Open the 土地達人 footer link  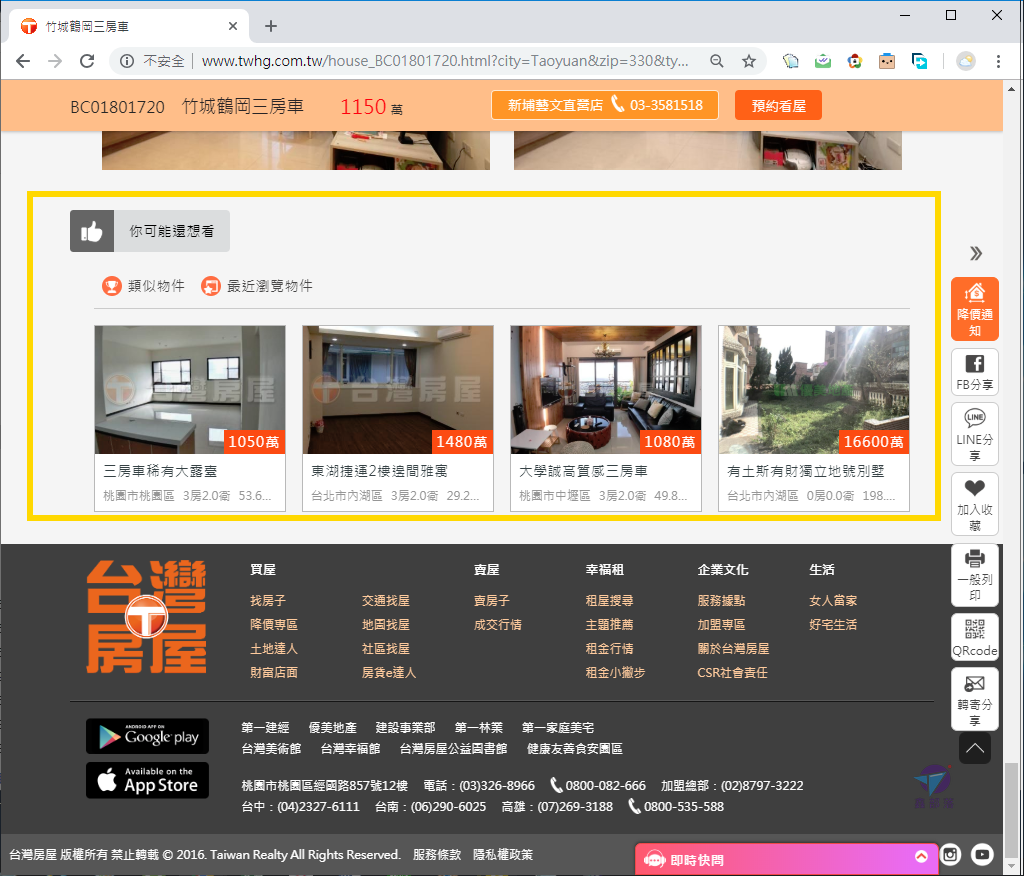click(274, 649)
